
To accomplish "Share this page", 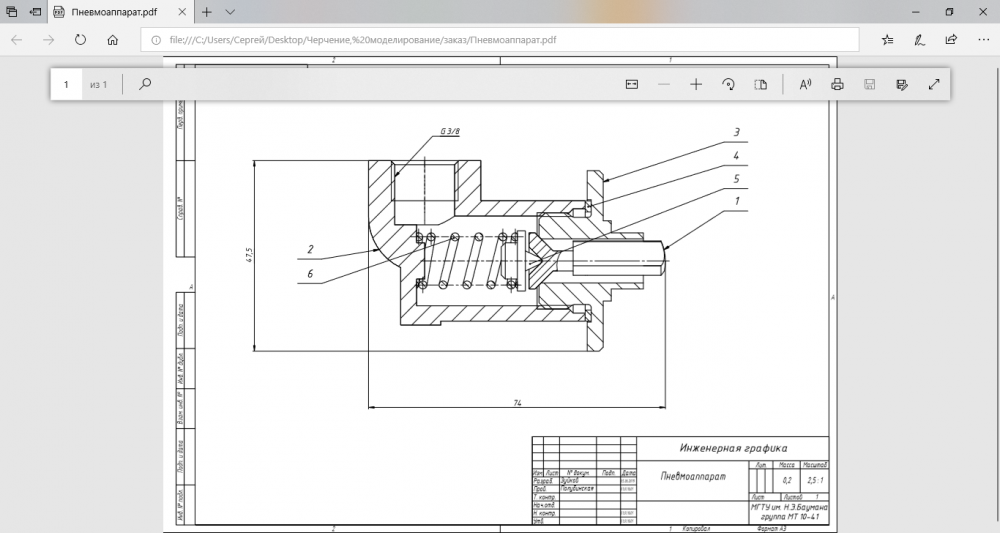I will (950, 40).
